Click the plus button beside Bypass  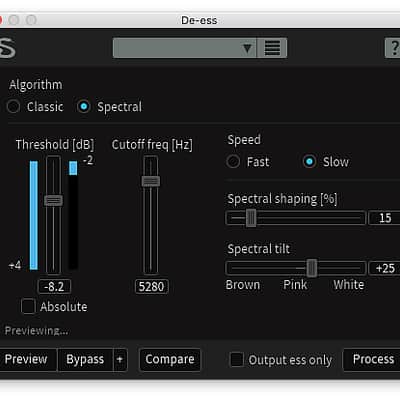(120, 359)
